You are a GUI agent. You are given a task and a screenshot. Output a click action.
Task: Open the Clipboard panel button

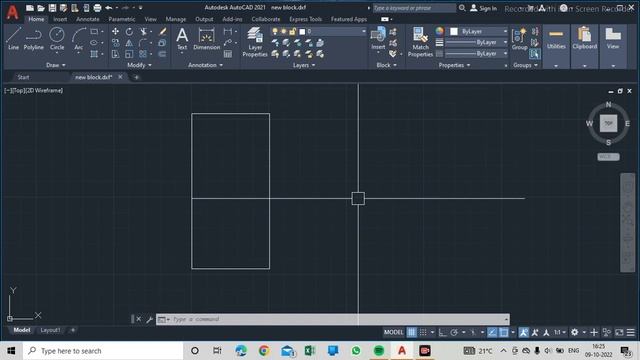(584, 46)
